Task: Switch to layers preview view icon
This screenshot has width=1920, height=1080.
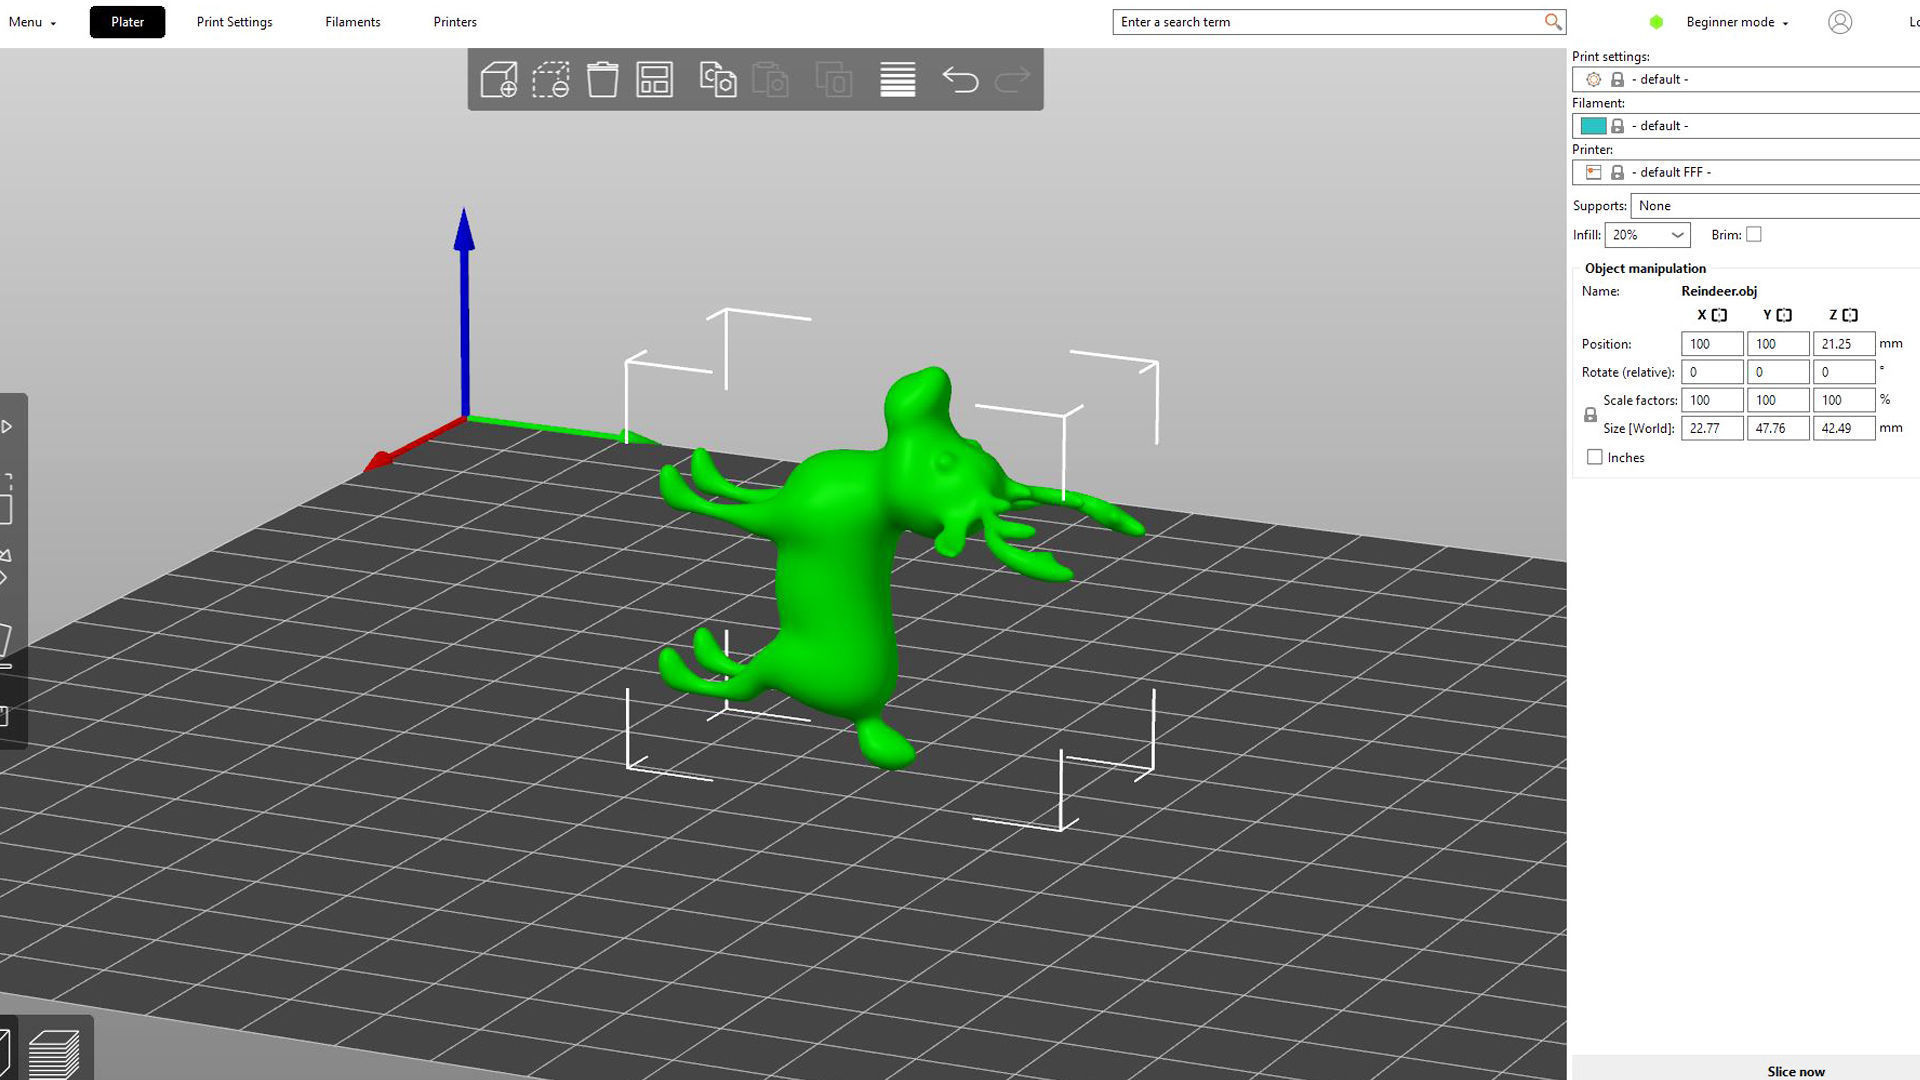Action: (x=54, y=1052)
